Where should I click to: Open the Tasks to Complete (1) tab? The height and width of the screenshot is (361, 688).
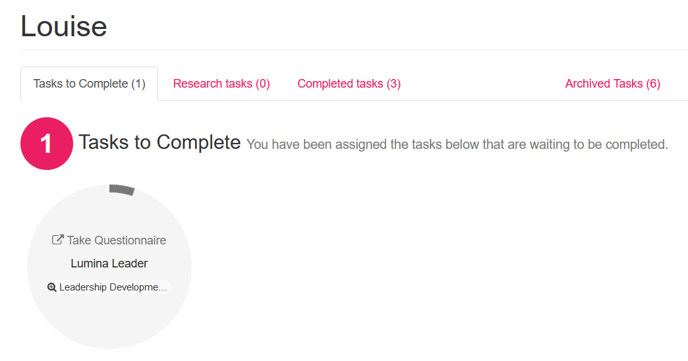[89, 83]
